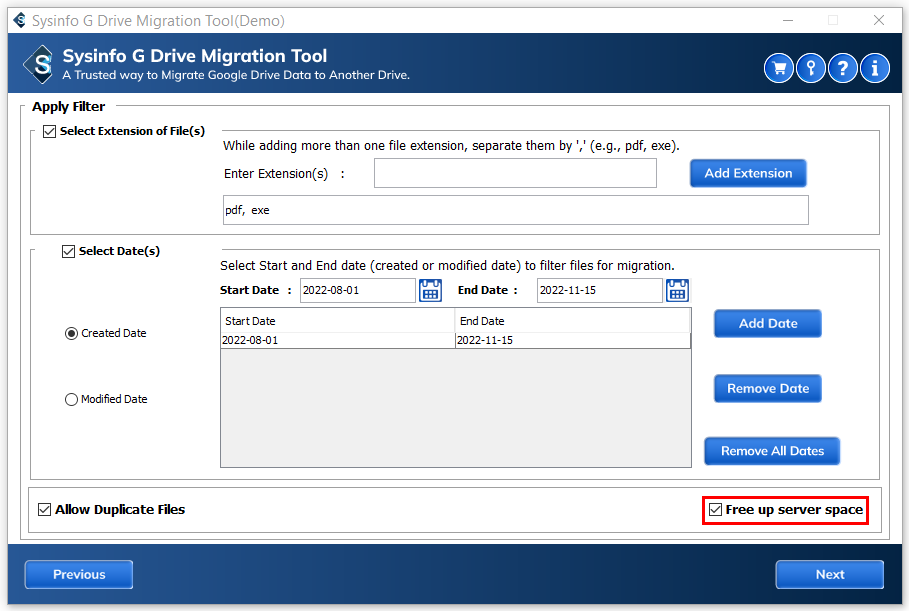
Task: Choose the Modified Date radio option
Action: (x=71, y=400)
